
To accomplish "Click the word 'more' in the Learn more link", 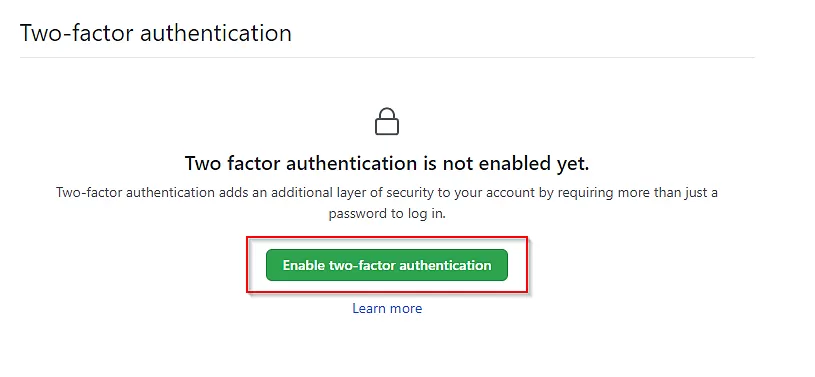I will 406,308.
